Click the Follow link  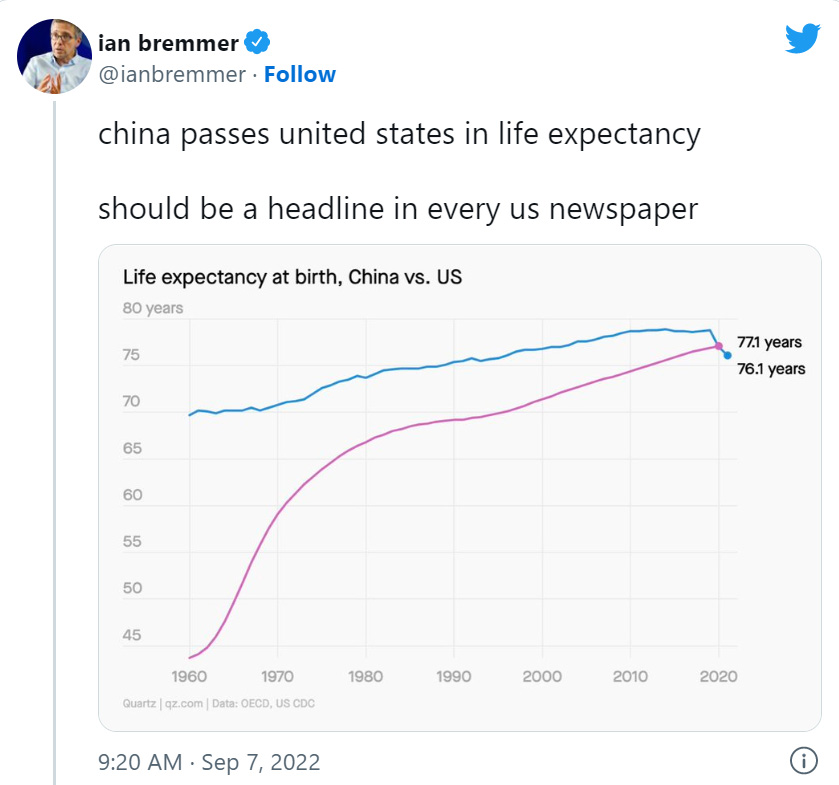click(x=300, y=75)
